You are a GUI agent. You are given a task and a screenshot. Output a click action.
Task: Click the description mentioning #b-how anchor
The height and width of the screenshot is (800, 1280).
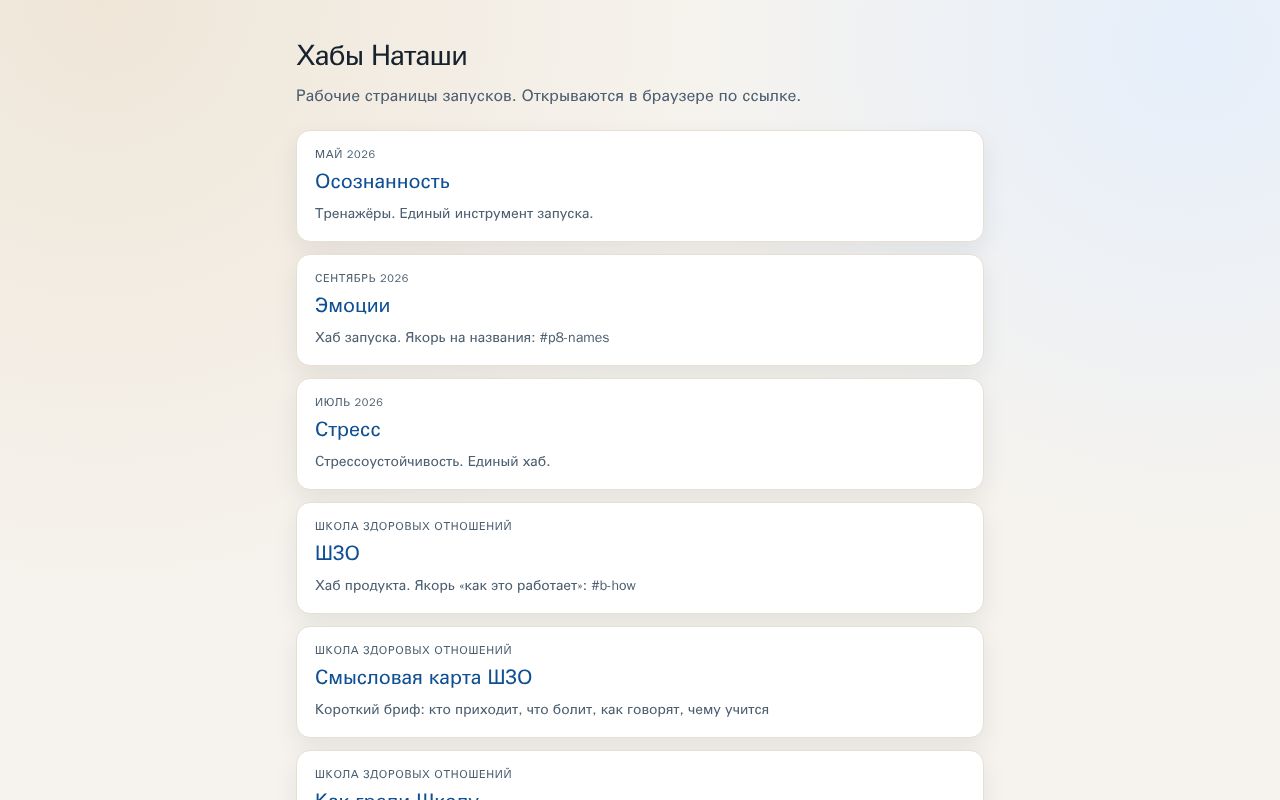tap(475, 585)
